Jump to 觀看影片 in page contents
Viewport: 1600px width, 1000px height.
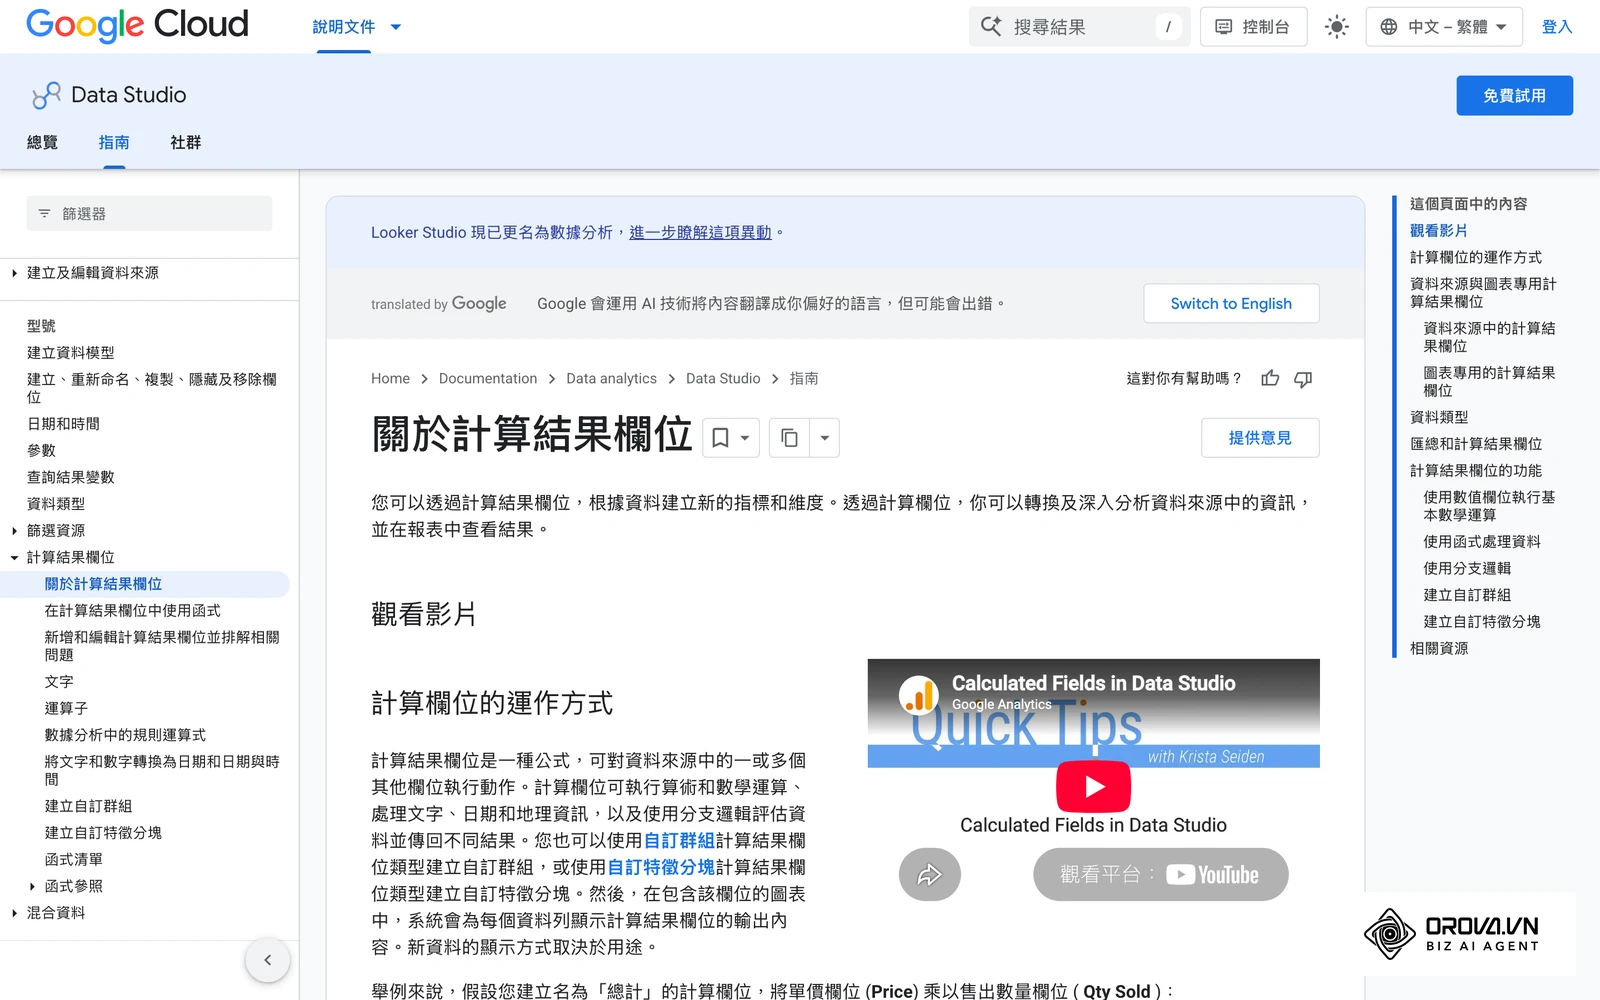coord(1439,231)
